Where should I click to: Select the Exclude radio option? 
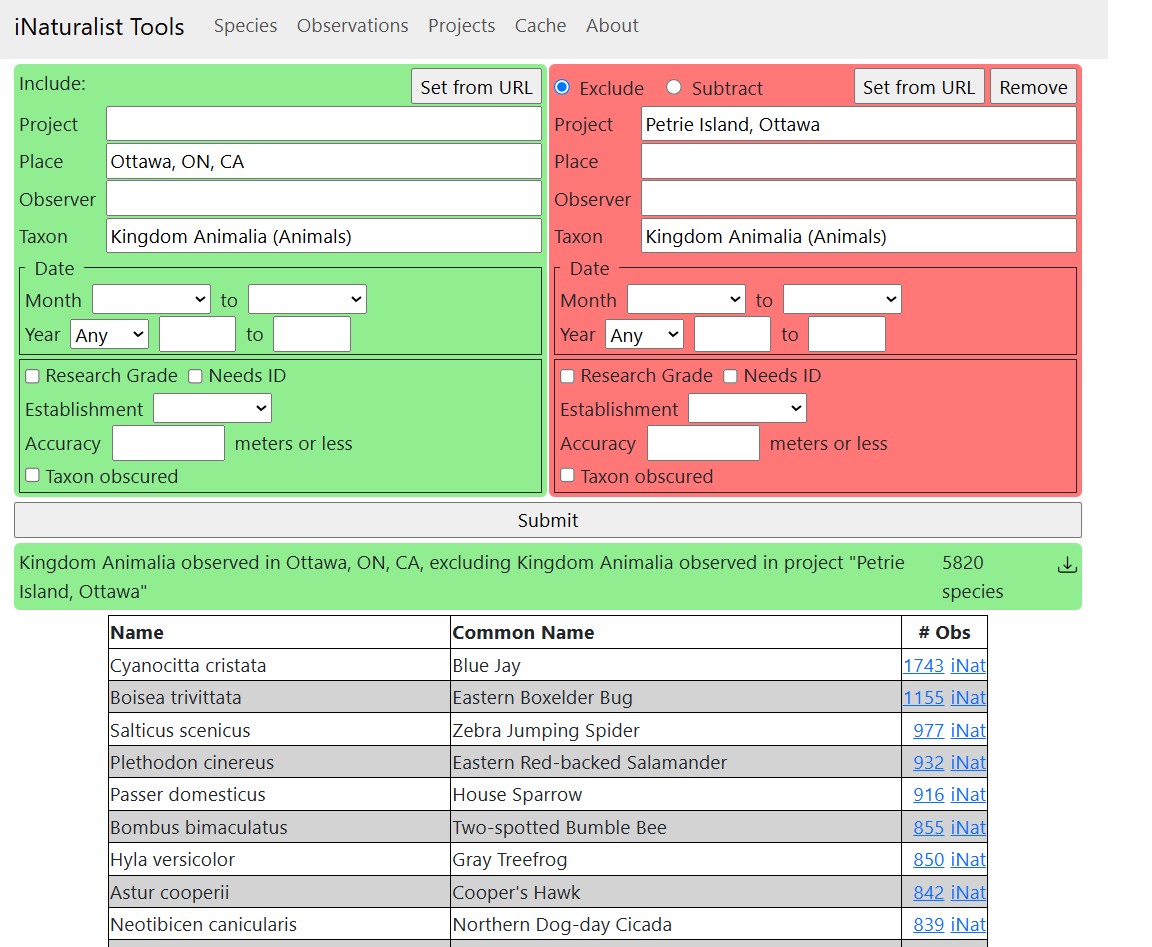tap(562, 87)
